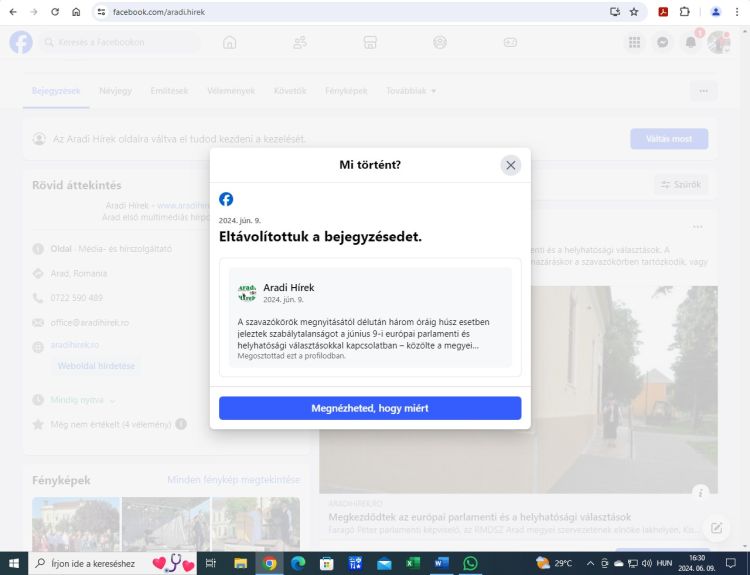
Task: Click the new message compose icon
Action: [x=716, y=528]
